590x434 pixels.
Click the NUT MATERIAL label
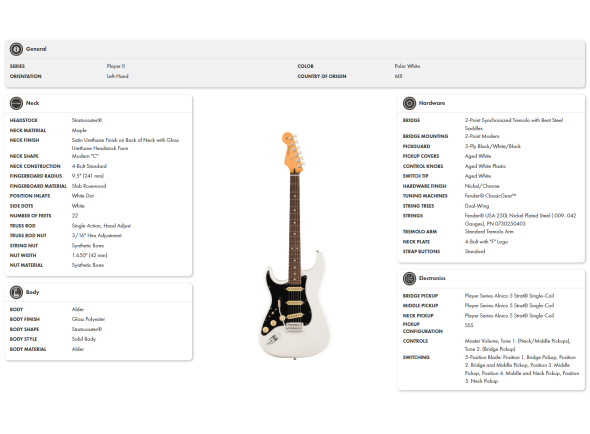[26, 265]
